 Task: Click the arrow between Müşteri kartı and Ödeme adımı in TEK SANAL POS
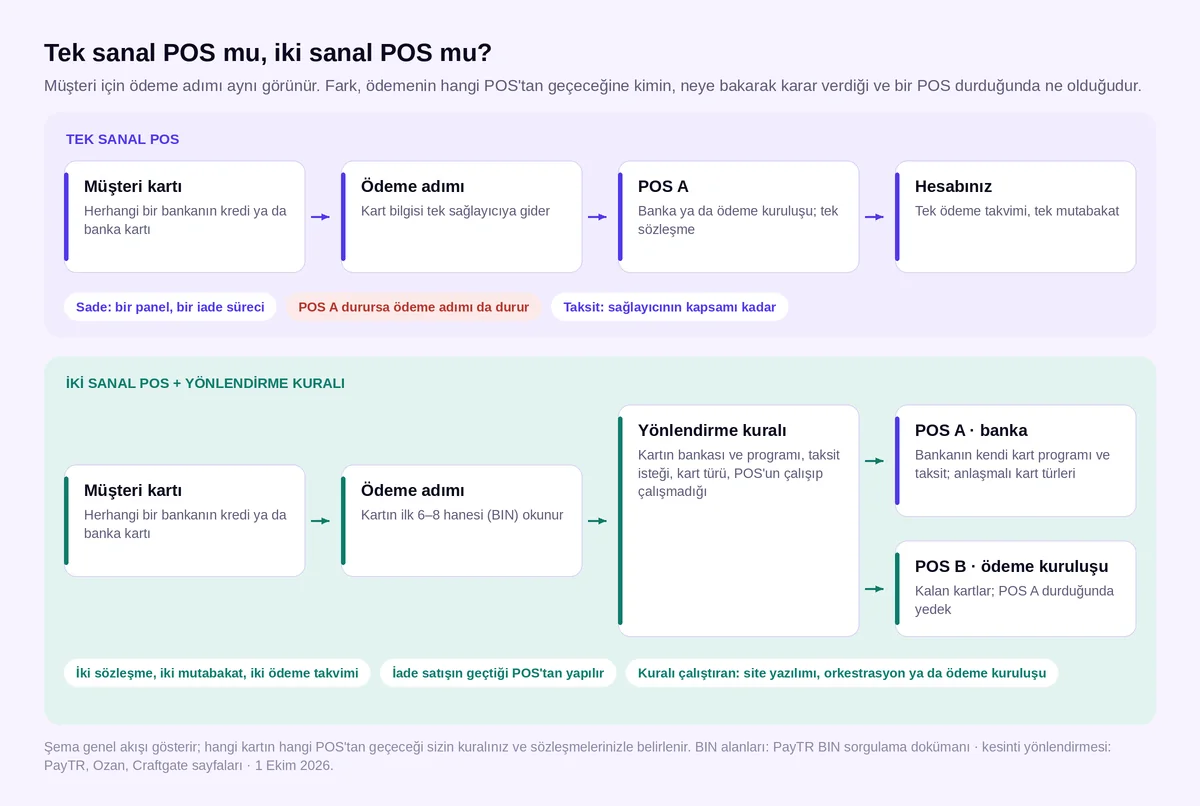320,217
